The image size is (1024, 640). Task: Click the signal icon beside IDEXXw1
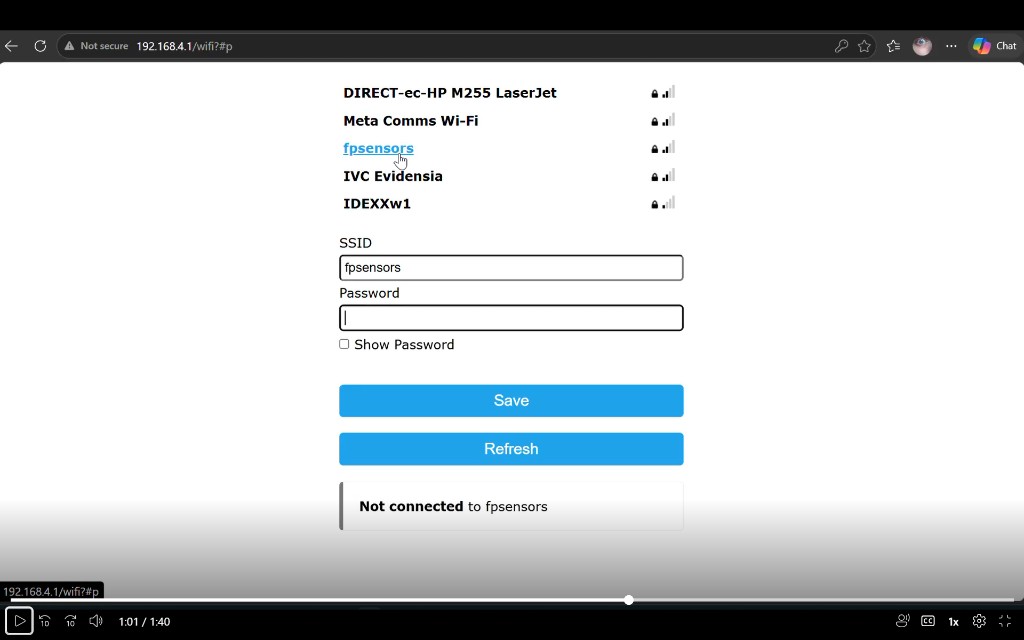668,203
